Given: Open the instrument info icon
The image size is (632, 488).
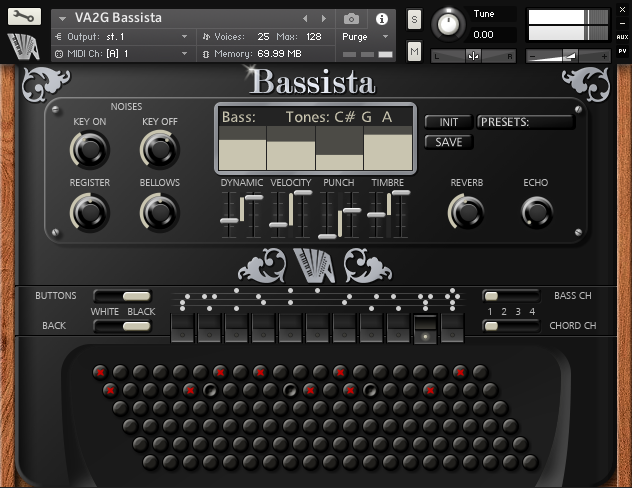Looking at the screenshot, I should click(381, 18).
